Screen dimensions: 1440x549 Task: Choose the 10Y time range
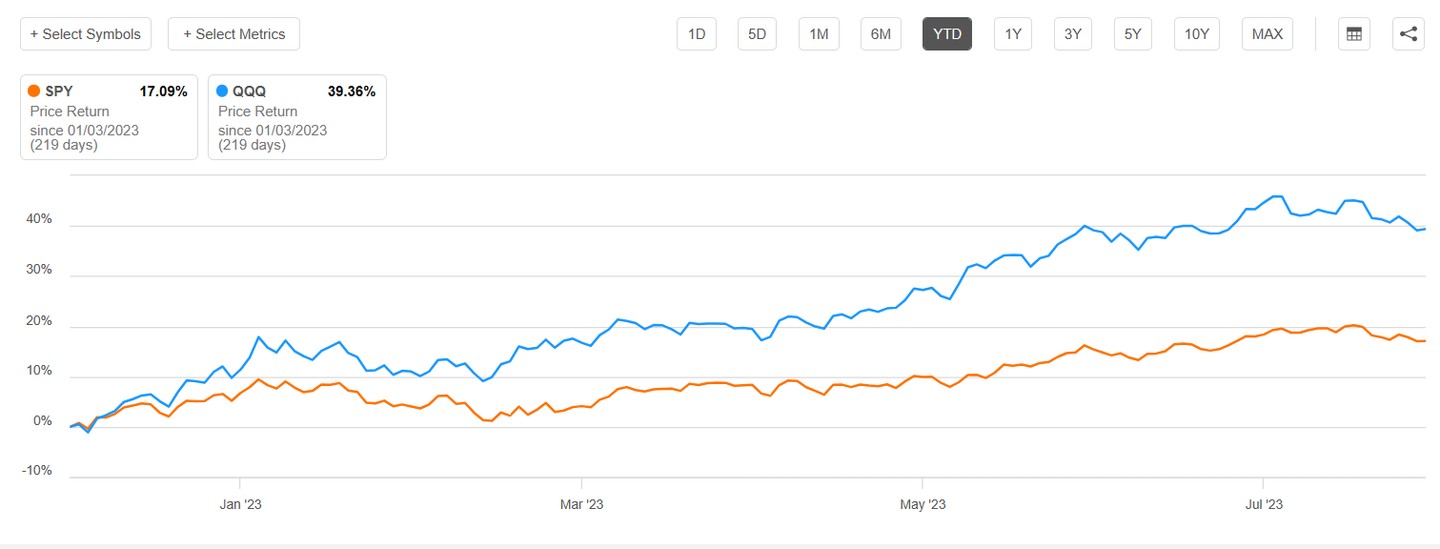pyautogui.click(x=1197, y=34)
